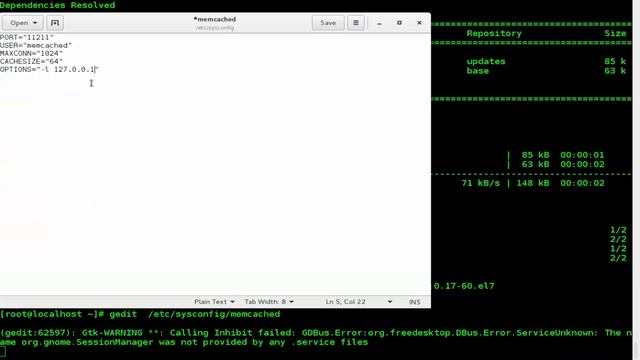Viewport: 640px width, 360px height.
Task: Open Plain Text language selector
Action: 214,302
